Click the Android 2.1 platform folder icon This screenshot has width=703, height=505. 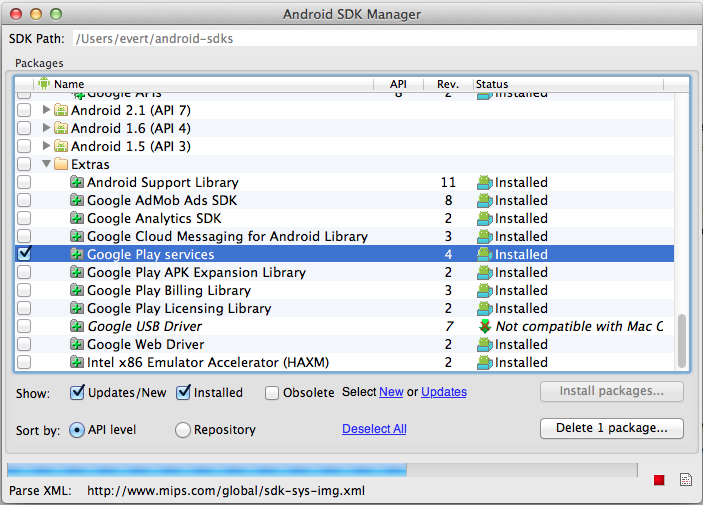point(61,111)
